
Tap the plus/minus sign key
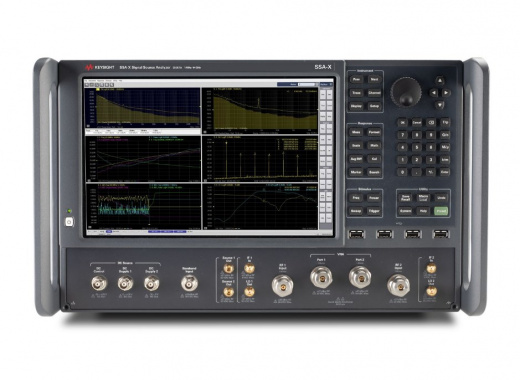(x=431, y=172)
